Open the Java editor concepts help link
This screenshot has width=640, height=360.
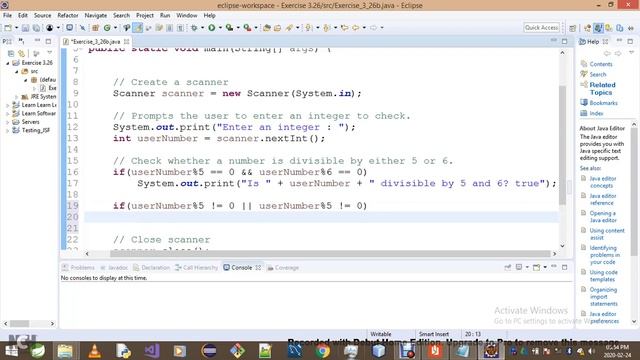[x=602, y=182]
